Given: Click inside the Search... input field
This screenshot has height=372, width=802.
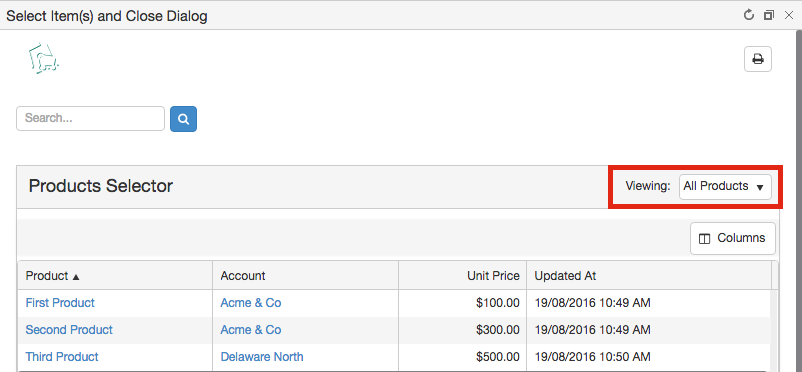Looking at the screenshot, I should coord(91,118).
